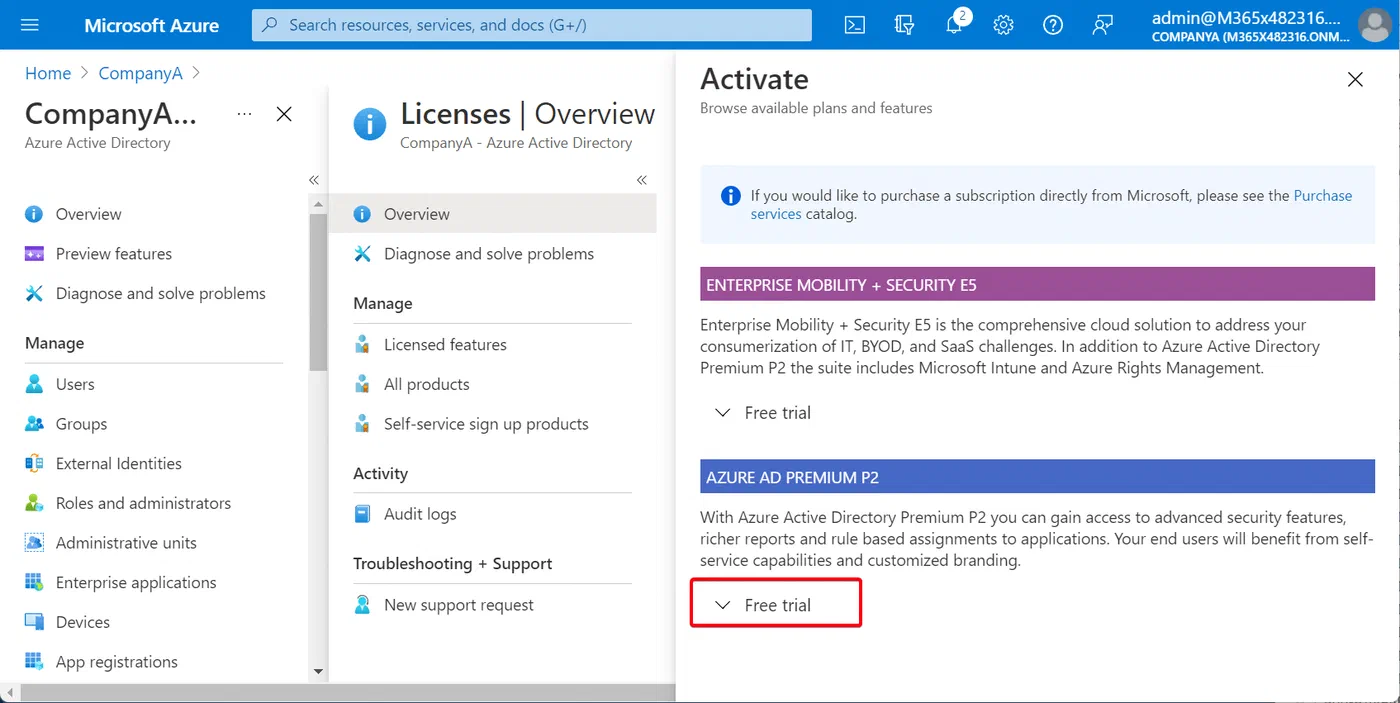This screenshot has width=1400, height=703.
Task: Open the notifications bell
Action: pyautogui.click(x=955, y=24)
